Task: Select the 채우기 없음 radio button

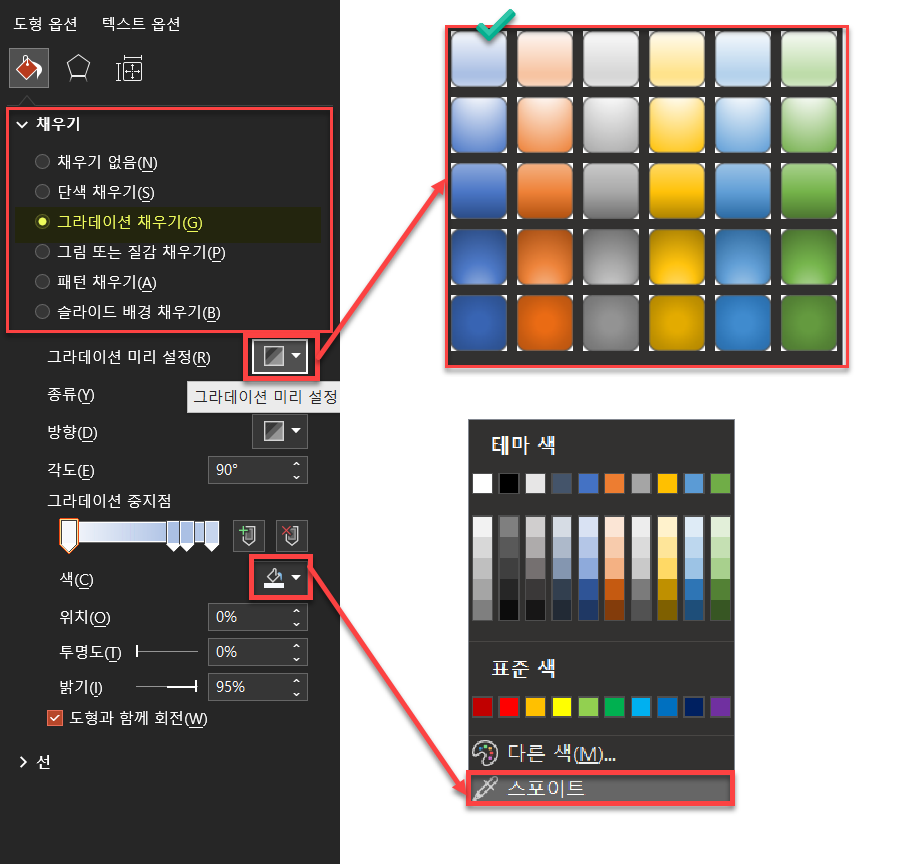Action: coord(41,162)
